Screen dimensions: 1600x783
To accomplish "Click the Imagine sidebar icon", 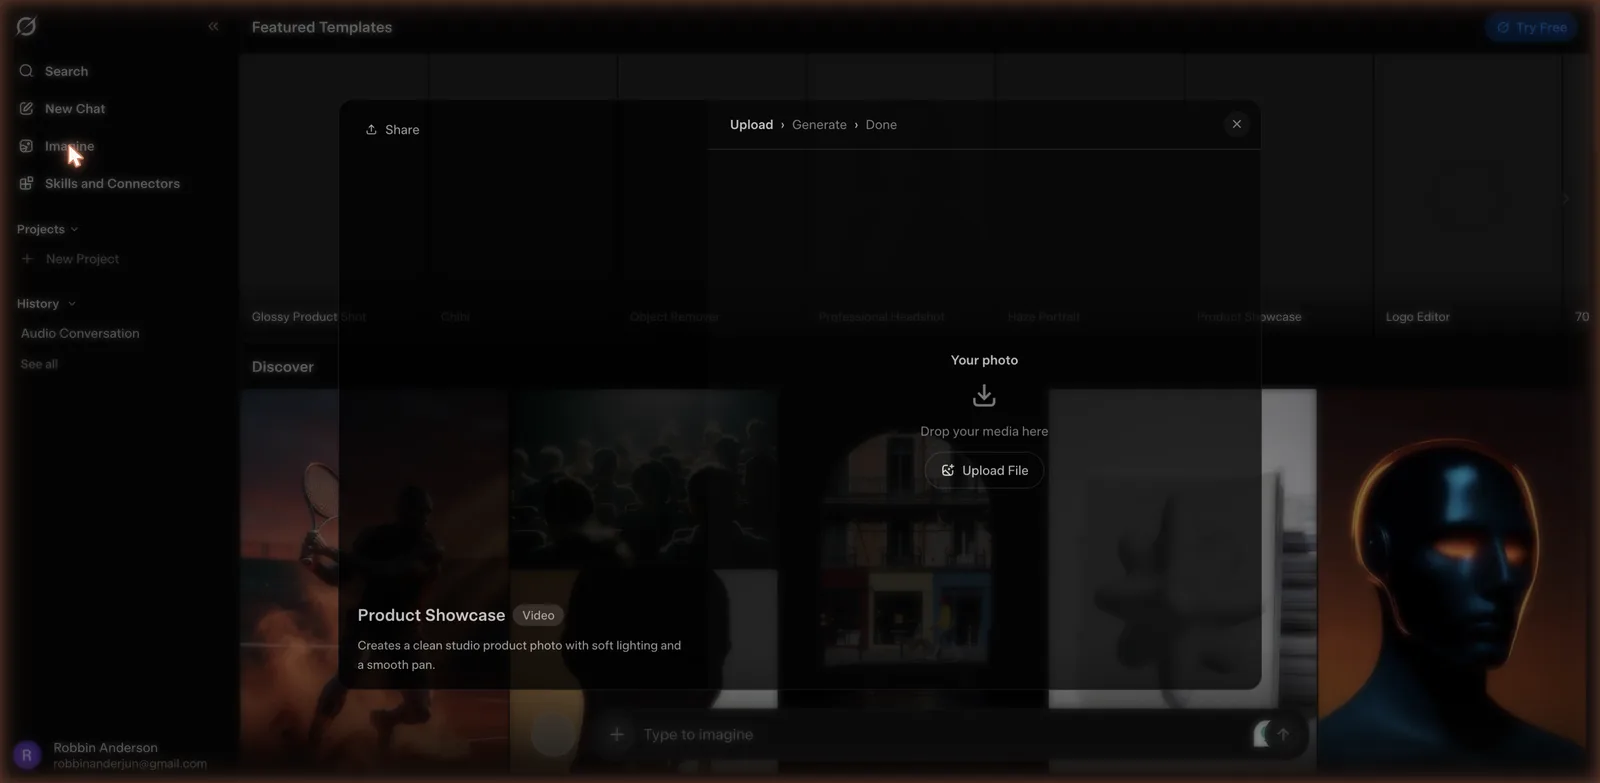I will (x=26, y=146).
